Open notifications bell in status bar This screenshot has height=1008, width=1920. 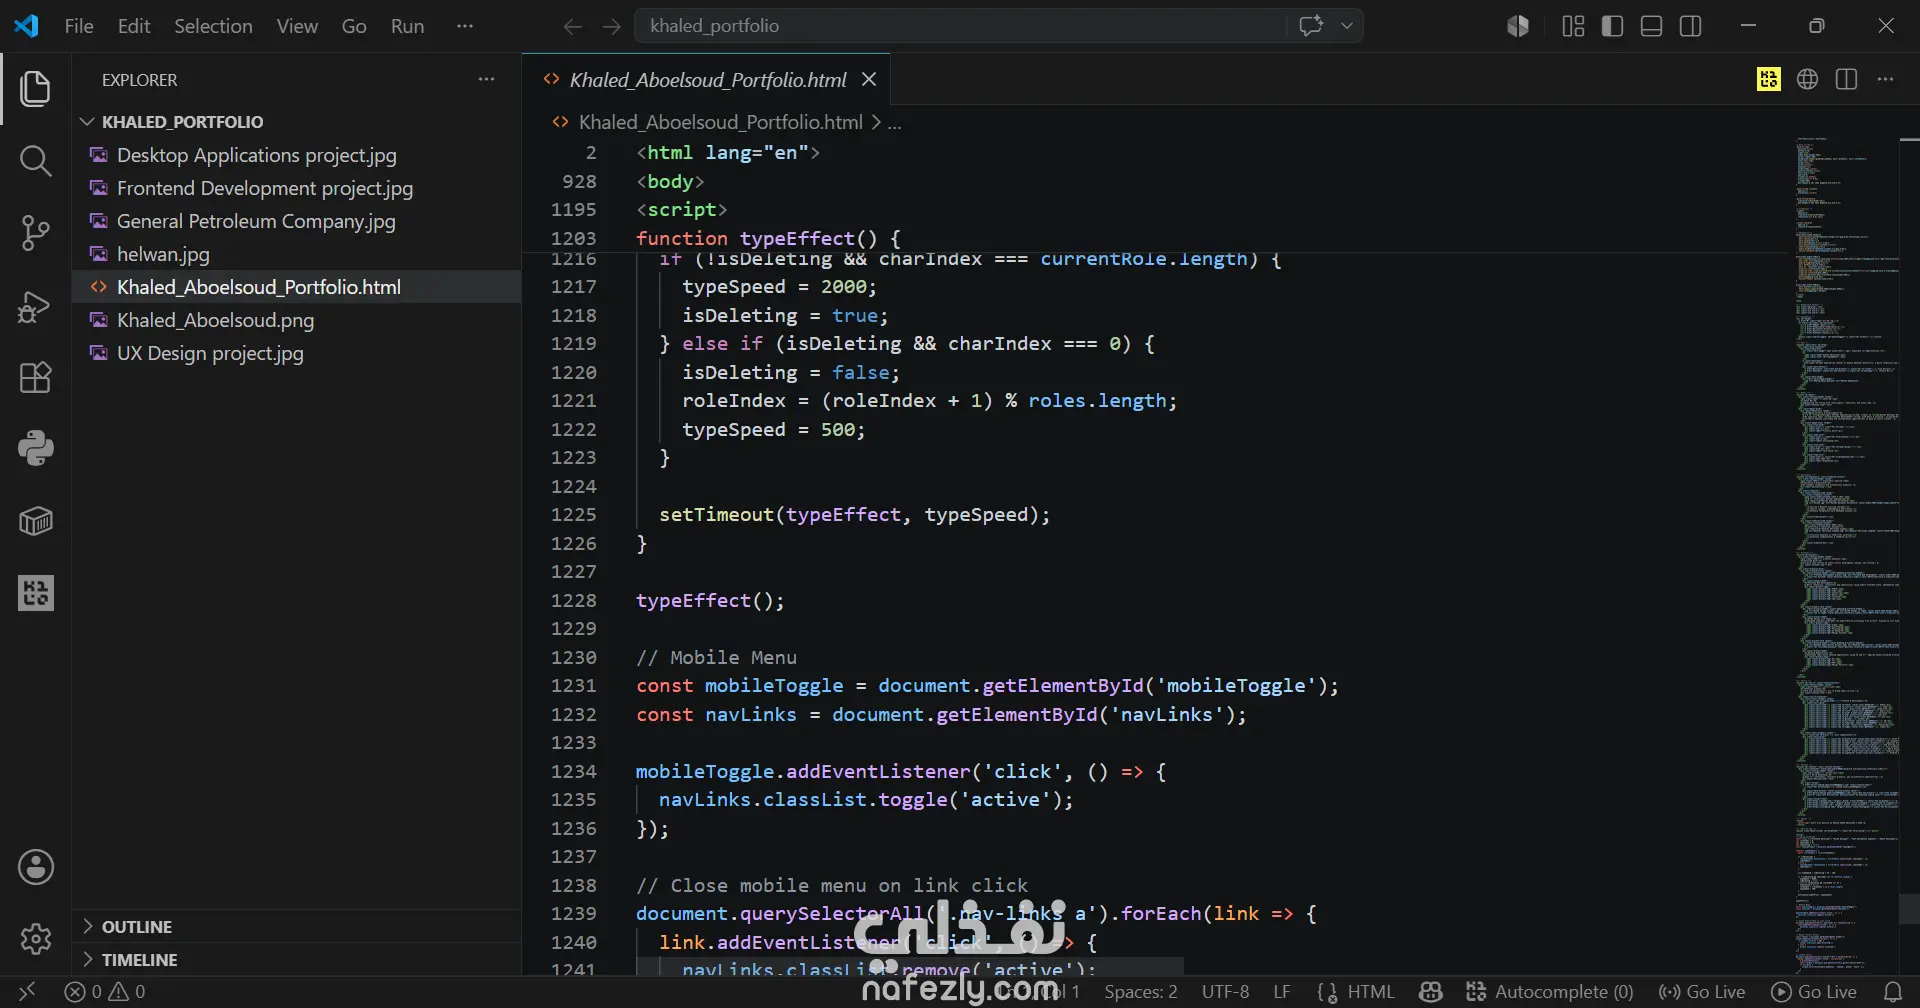click(x=1892, y=992)
